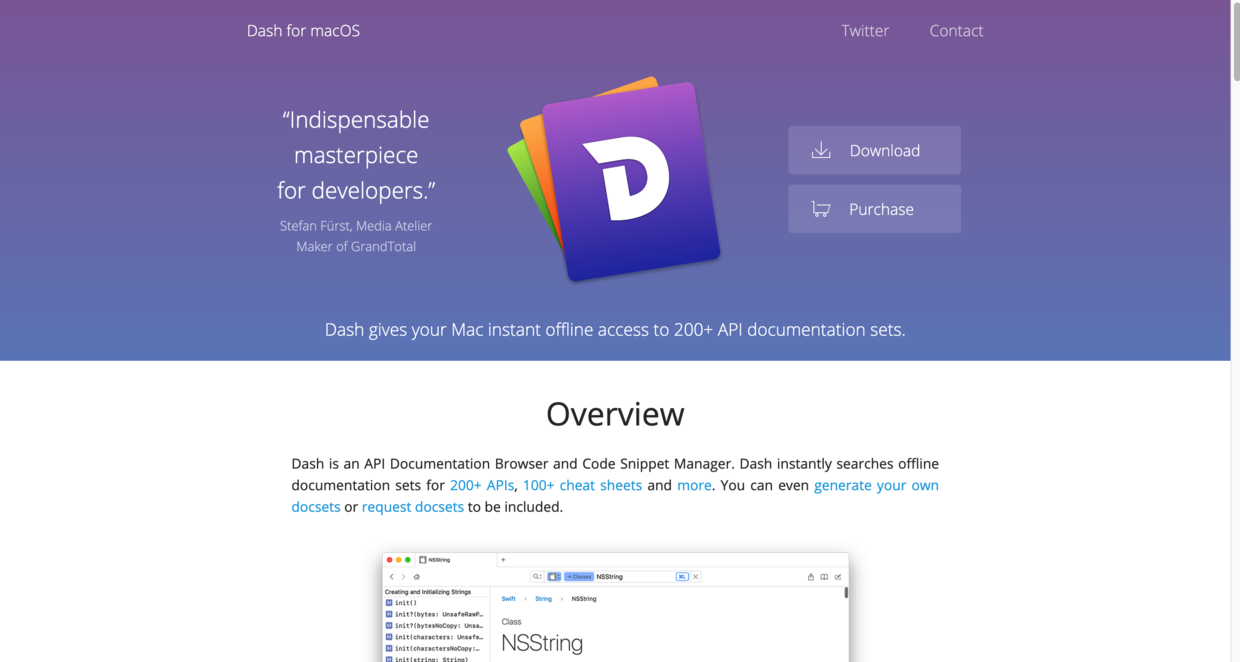1240x662 pixels.
Task: Click the shopping cart icon
Action: 821,209
